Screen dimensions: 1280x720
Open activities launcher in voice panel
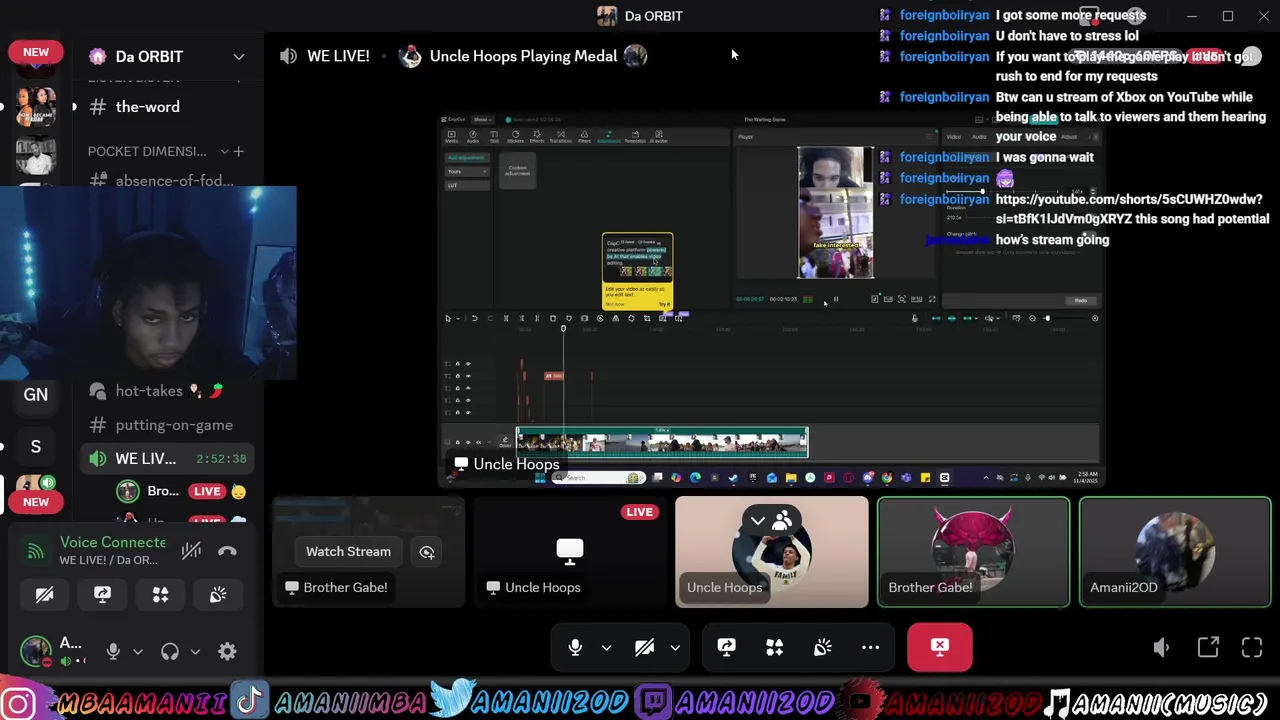(x=160, y=595)
